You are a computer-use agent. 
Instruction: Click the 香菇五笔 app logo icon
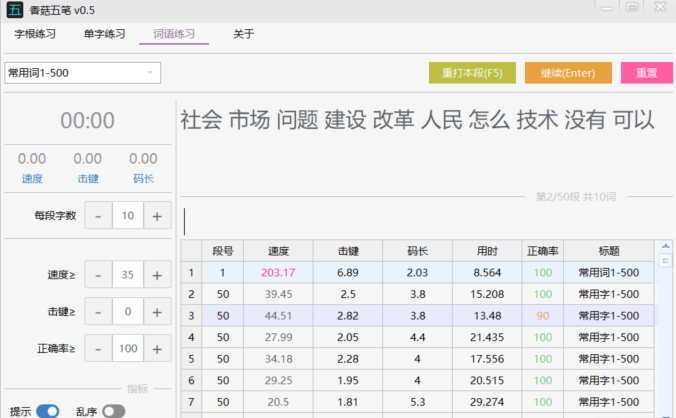(15, 9)
